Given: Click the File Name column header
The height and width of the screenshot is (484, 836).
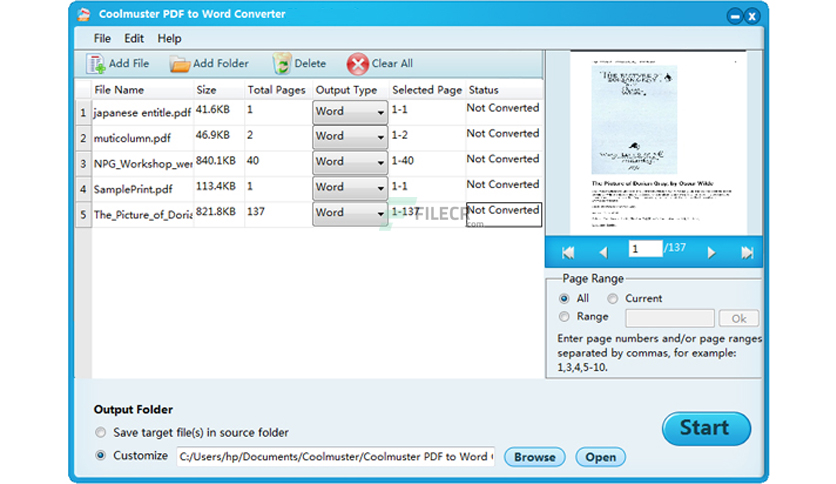Looking at the screenshot, I should [x=119, y=90].
